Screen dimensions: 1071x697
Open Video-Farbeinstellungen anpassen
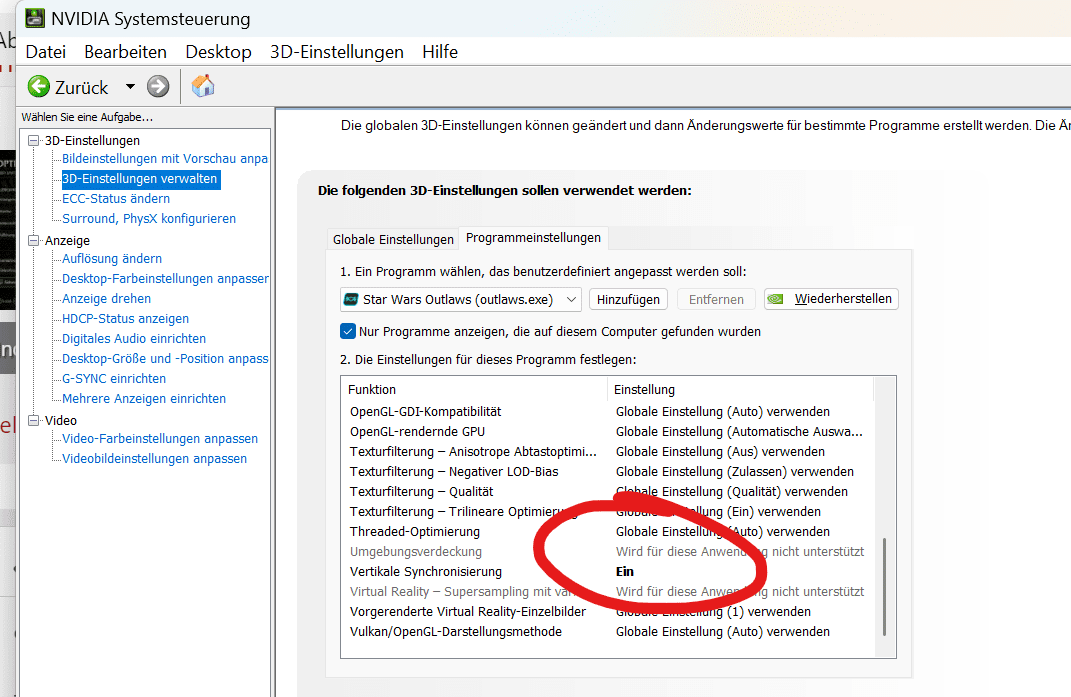(x=160, y=439)
